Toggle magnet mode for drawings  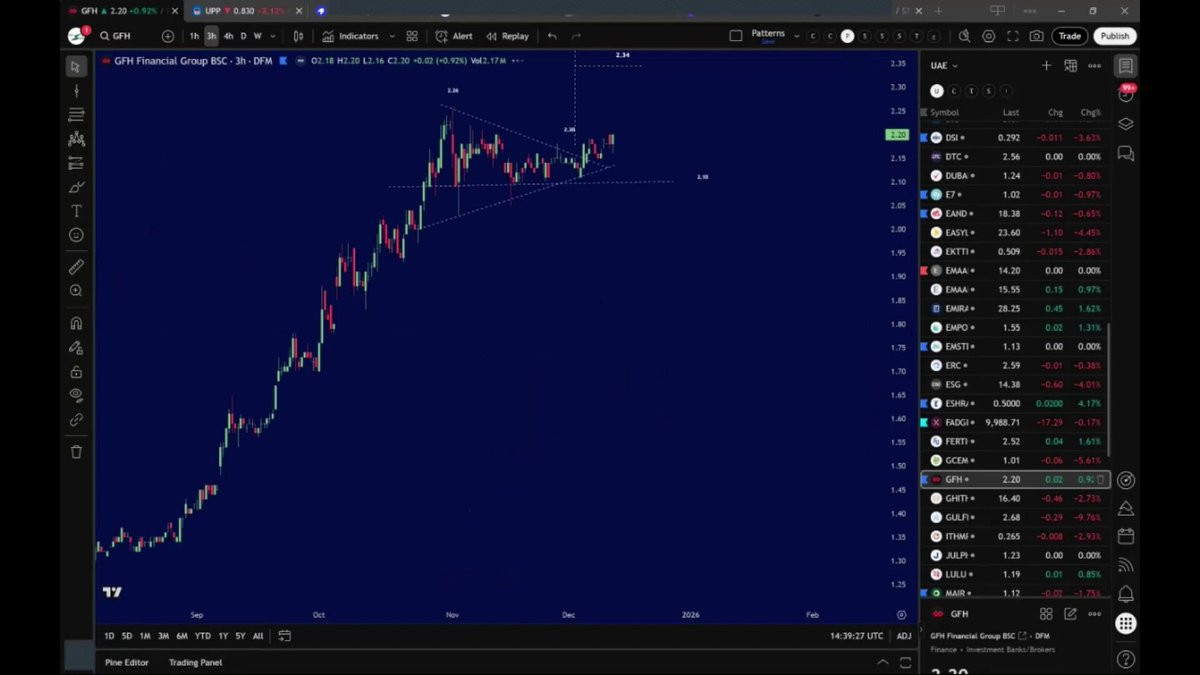click(x=76, y=323)
